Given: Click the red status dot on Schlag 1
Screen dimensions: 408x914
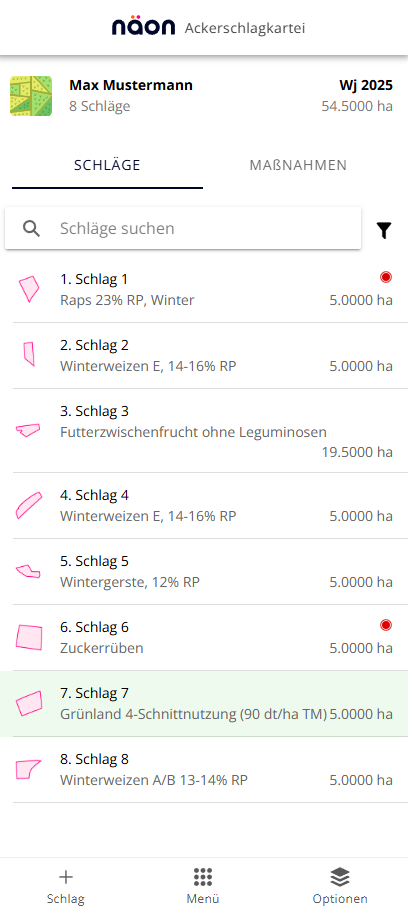Looking at the screenshot, I should [386, 277].
